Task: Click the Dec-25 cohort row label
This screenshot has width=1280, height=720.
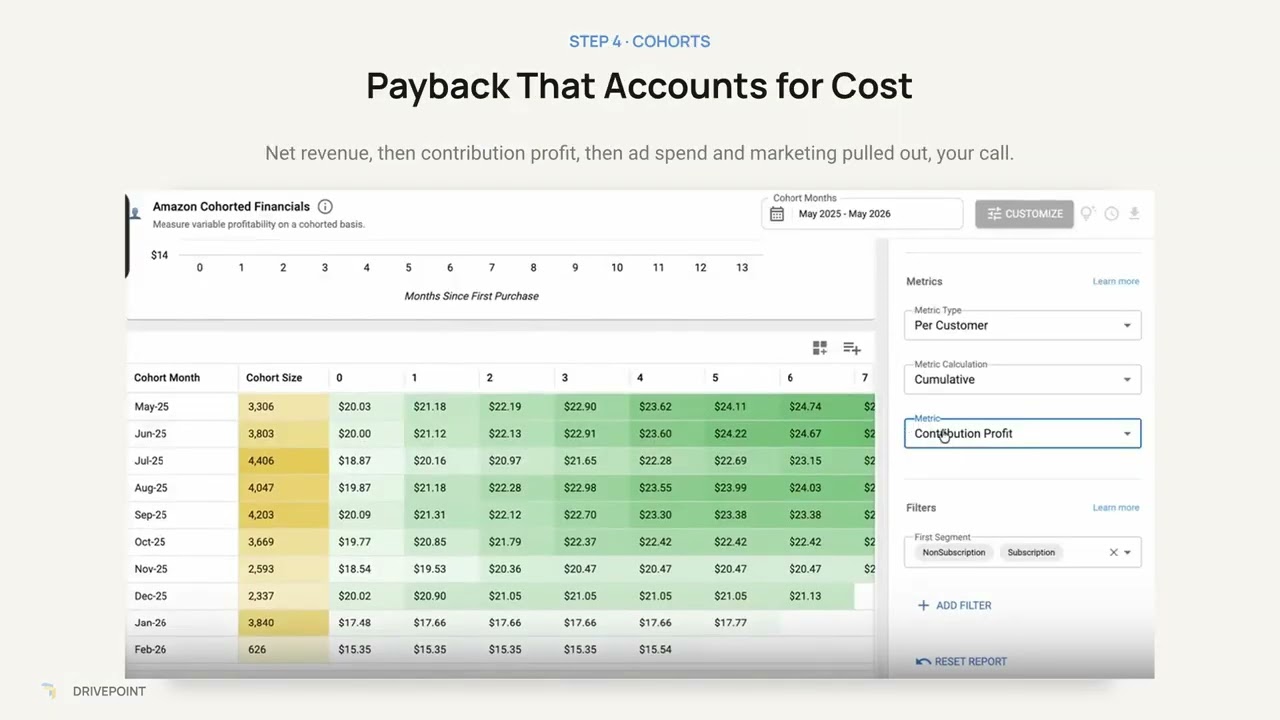Action: [x=151, y=595]
